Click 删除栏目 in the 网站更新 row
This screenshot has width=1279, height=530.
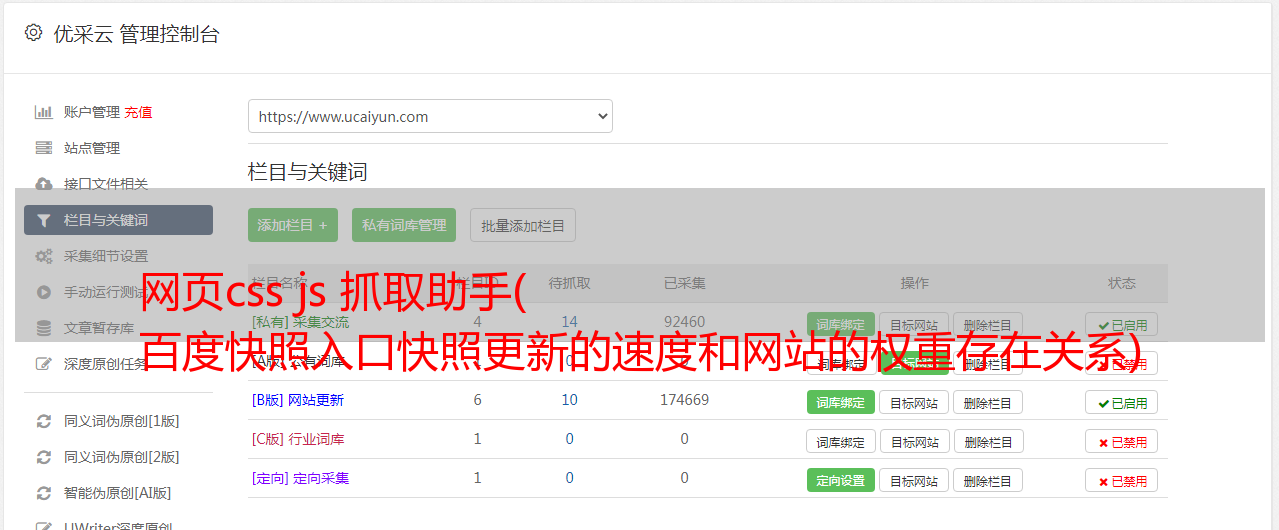[x=988, y=402]
